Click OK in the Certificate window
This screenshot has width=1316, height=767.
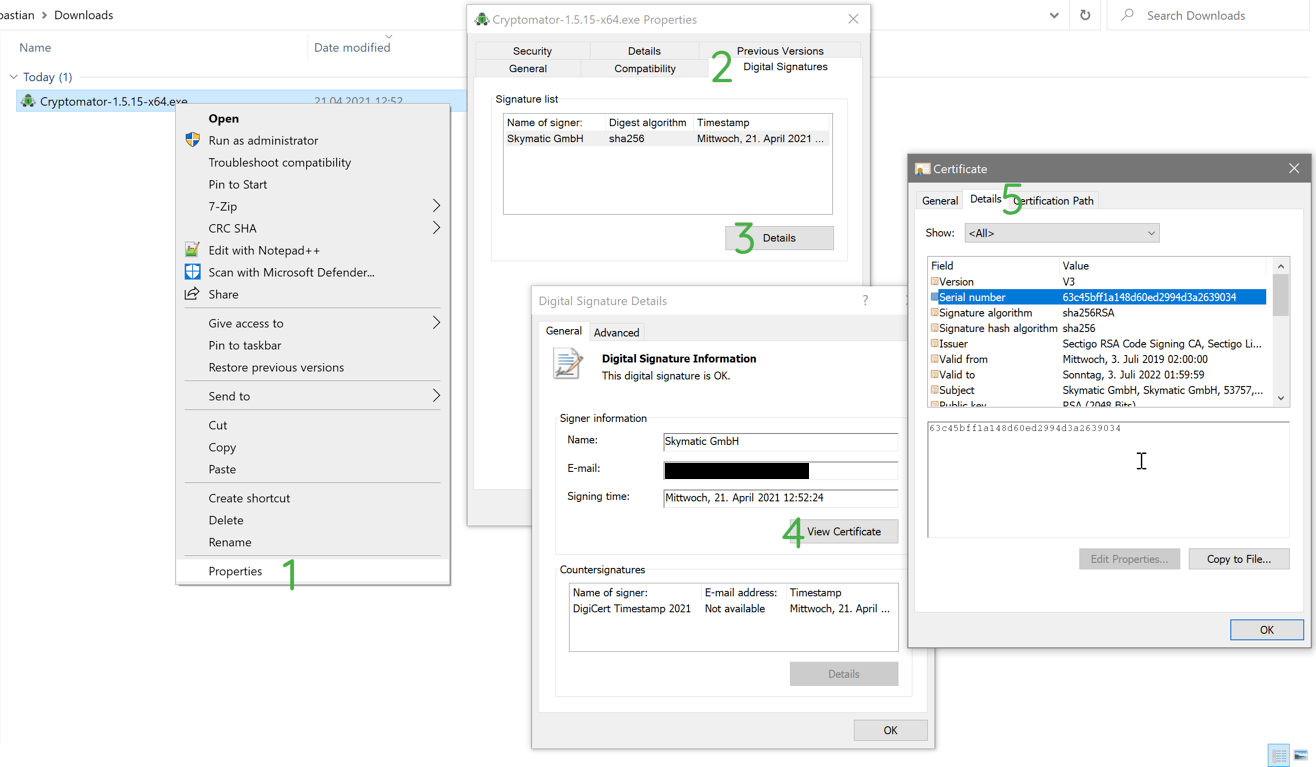[x=1267, y=630]
